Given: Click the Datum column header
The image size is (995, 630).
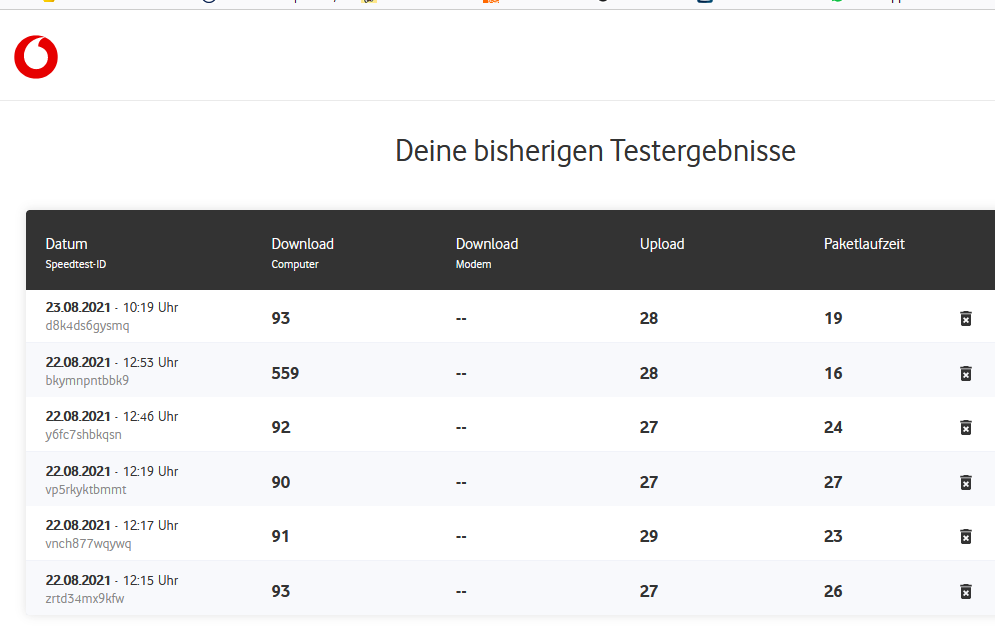Looking at the screenshot, I should [x=67, y=244].
